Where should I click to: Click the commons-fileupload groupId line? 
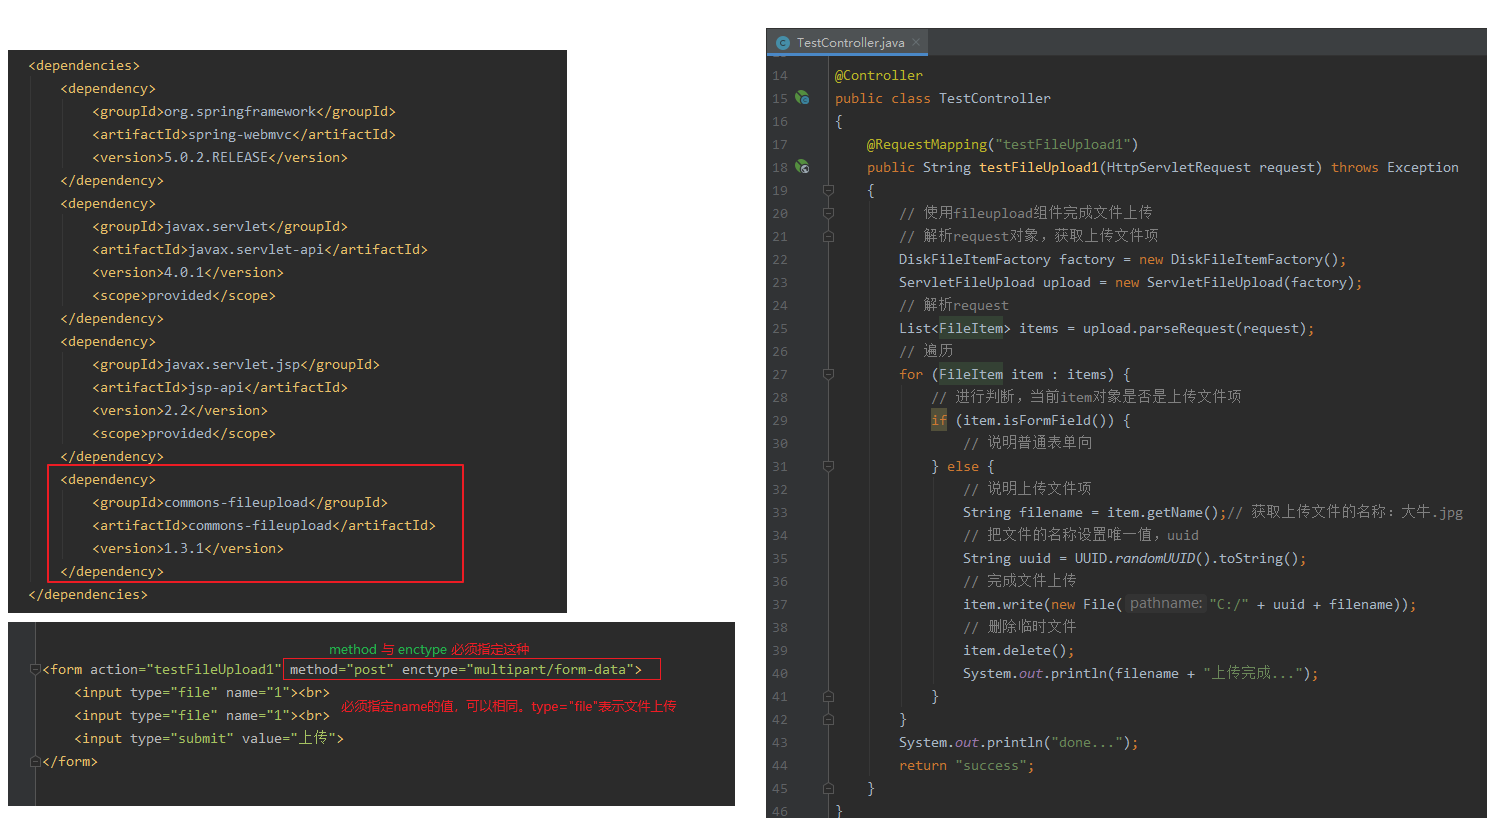pyautogui.click(x=240, y=502)
